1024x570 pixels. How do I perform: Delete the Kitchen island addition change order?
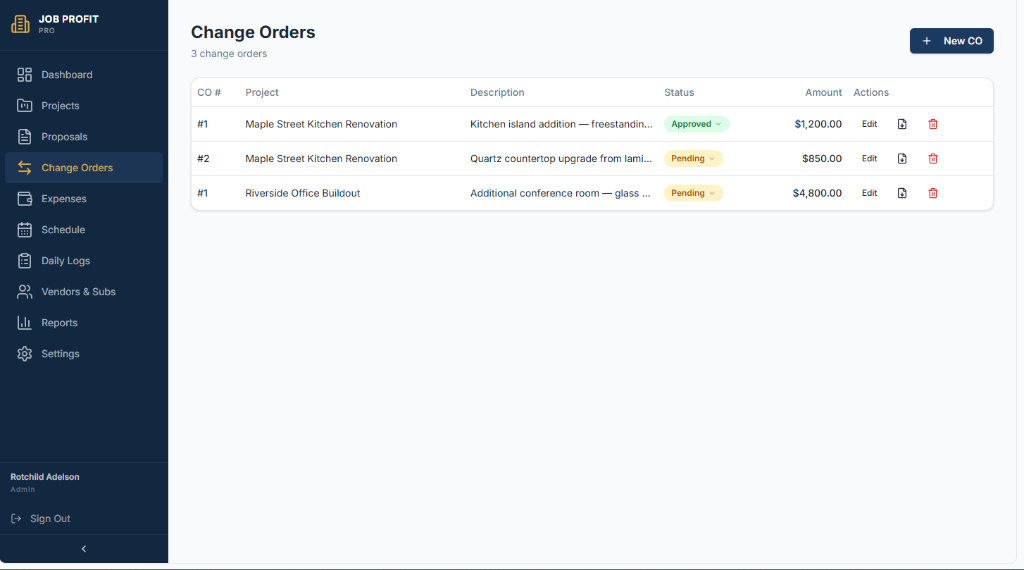point(933,124)
